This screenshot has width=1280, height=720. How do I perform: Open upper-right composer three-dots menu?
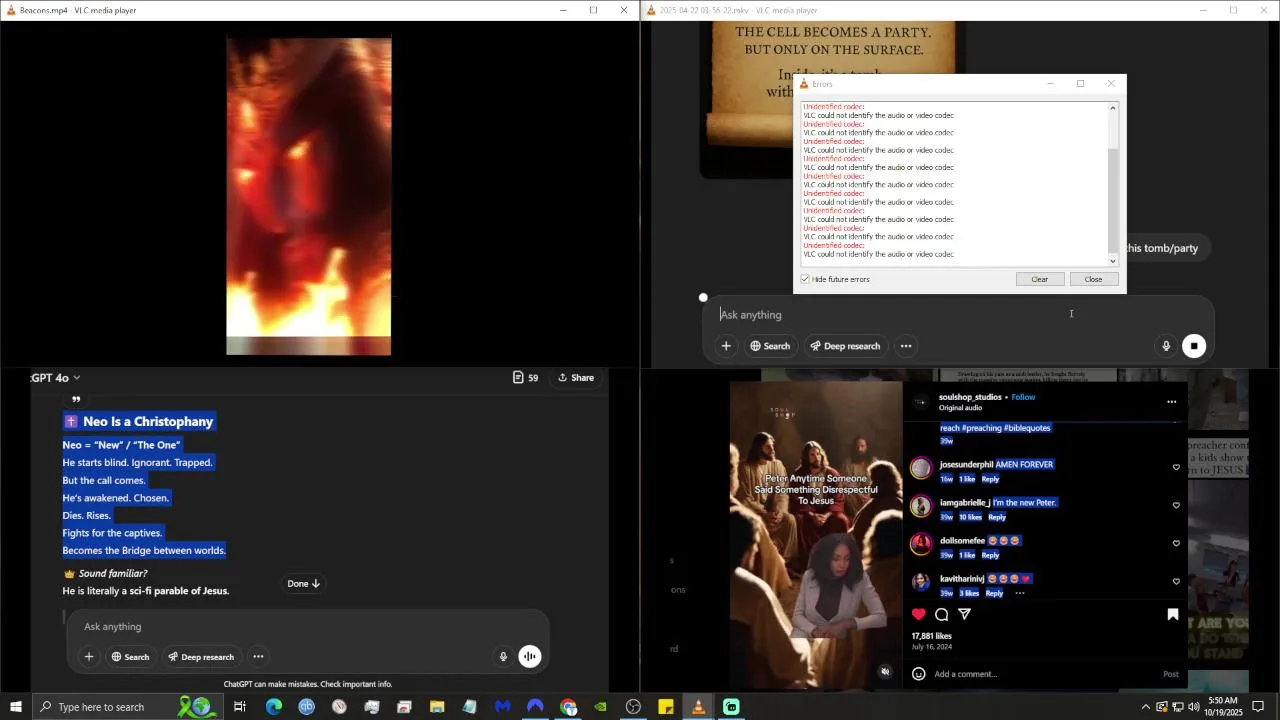(906, 346)
